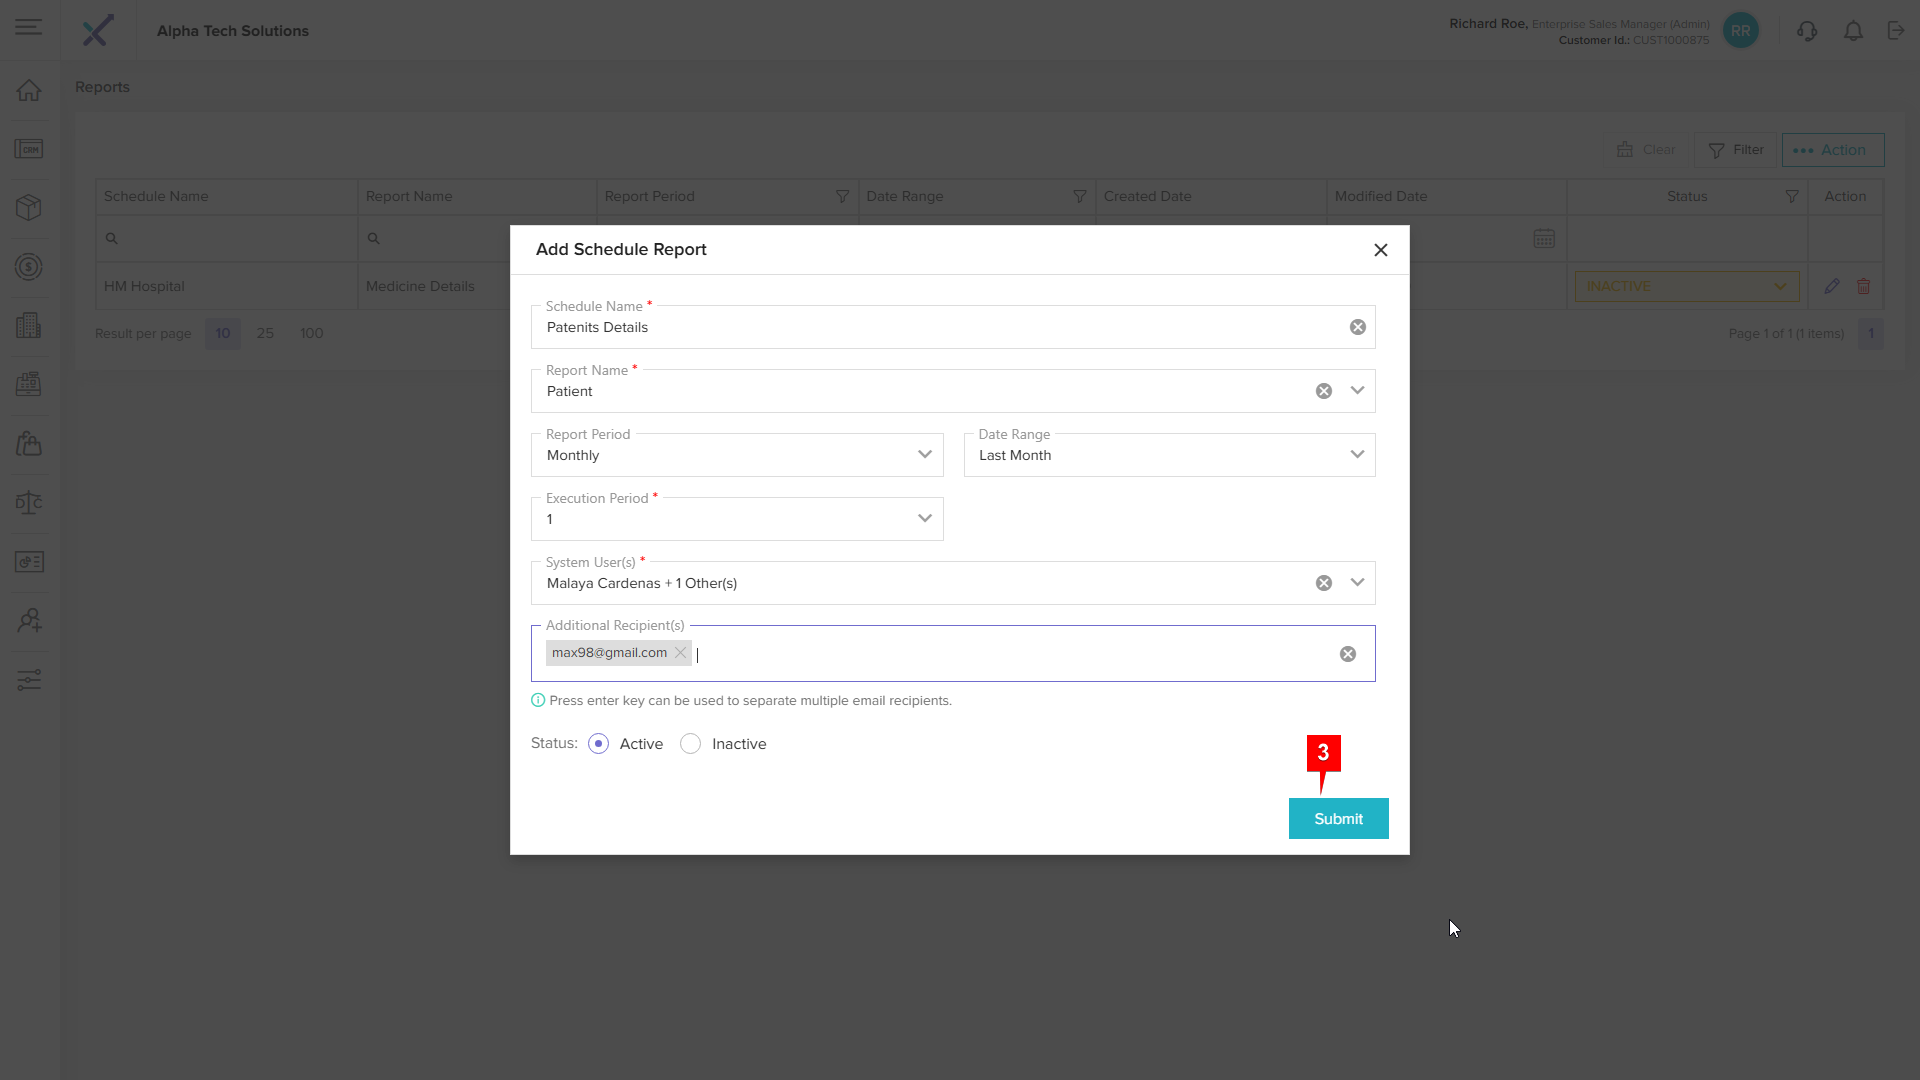Expand the Report Period dropdown
1920x1080 pixels.
(924, 455)
